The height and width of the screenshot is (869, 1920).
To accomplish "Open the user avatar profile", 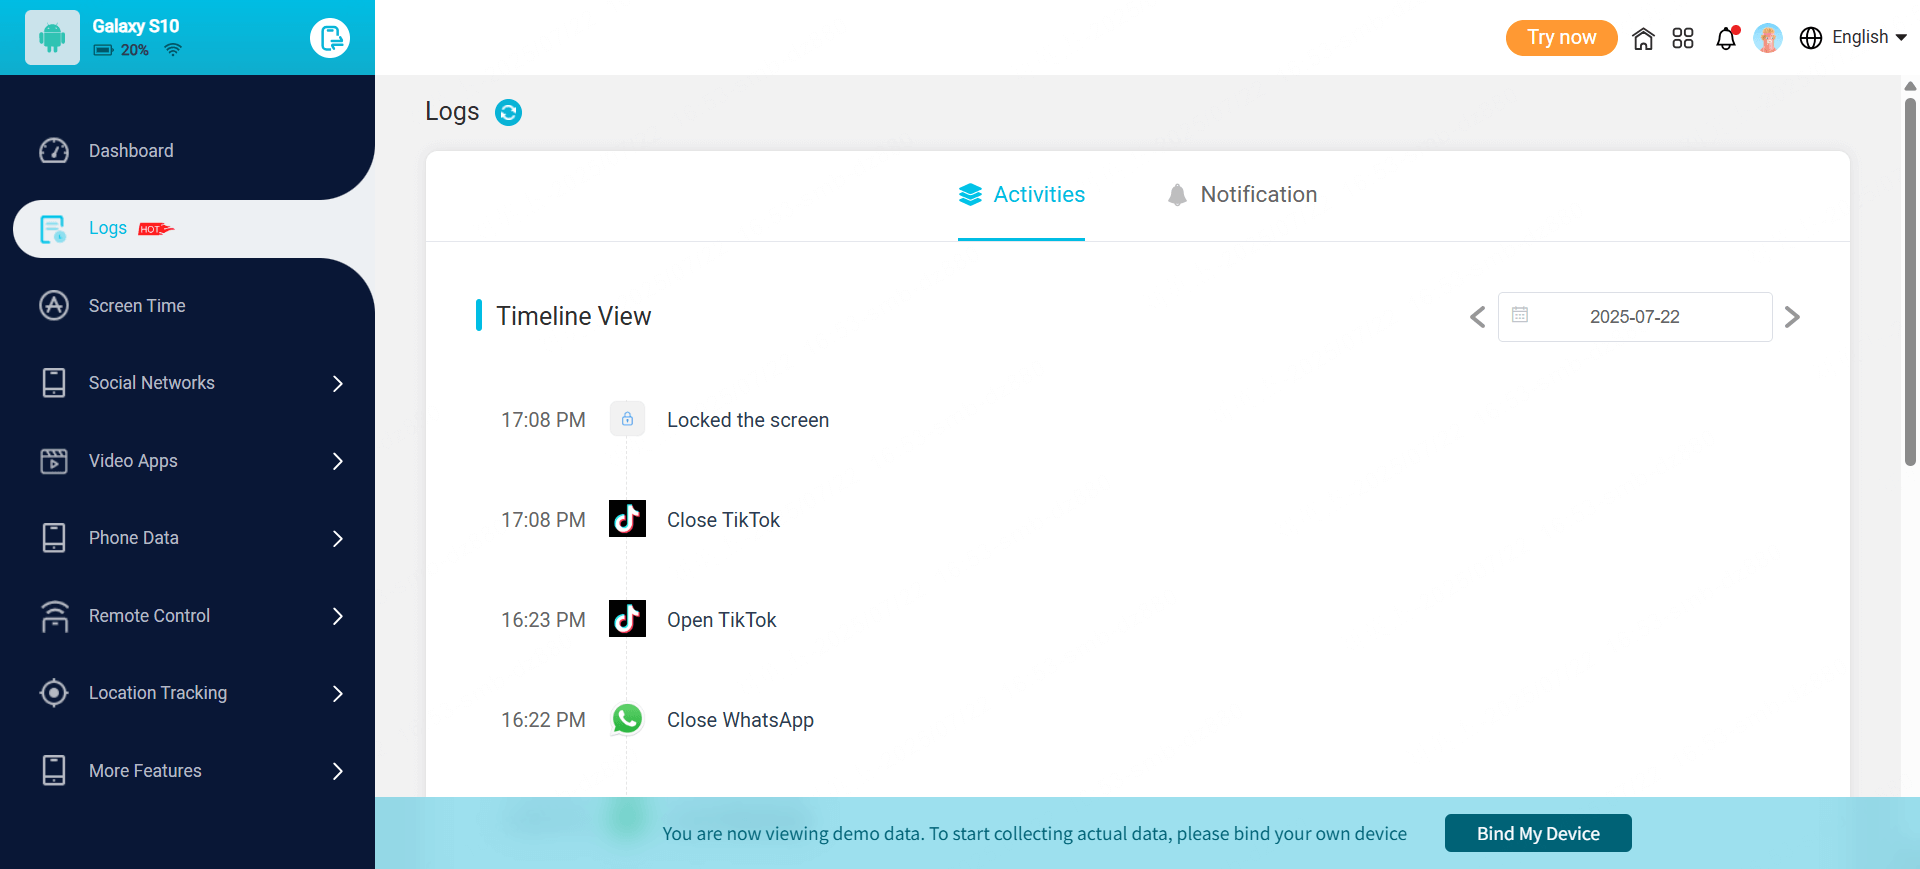I will [1768, 38].
